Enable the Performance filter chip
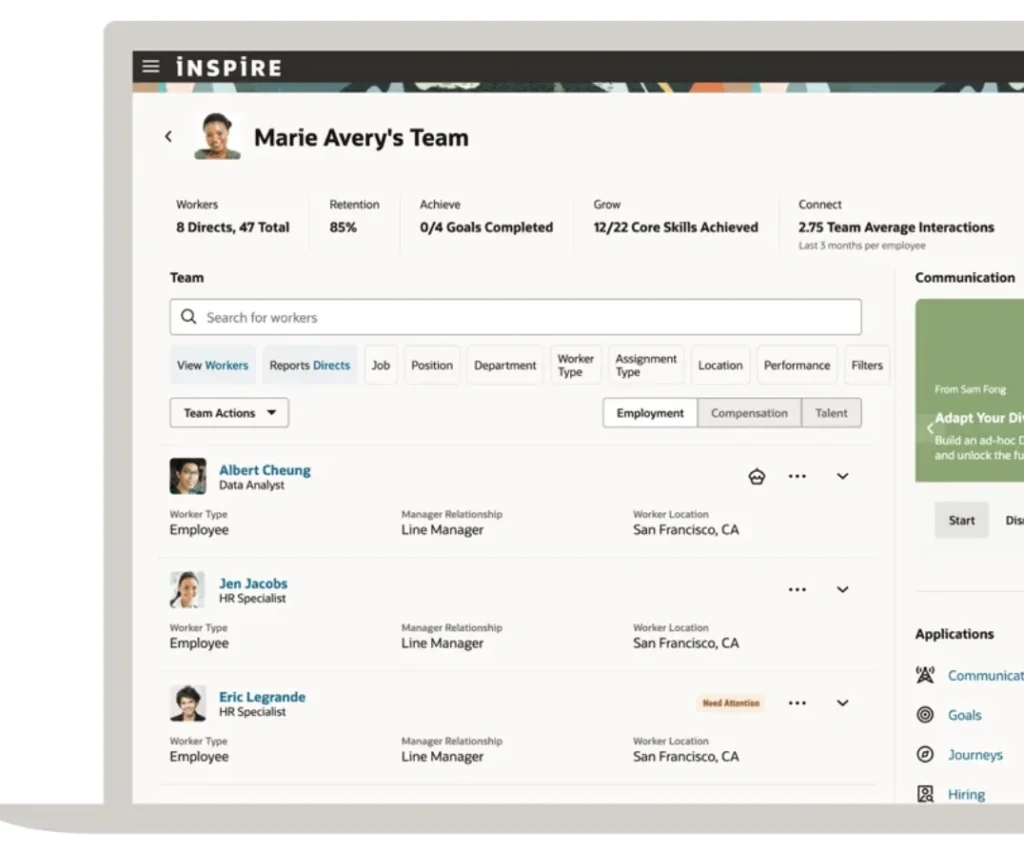This screenshot has width=1024, height=851. point(796,365)
